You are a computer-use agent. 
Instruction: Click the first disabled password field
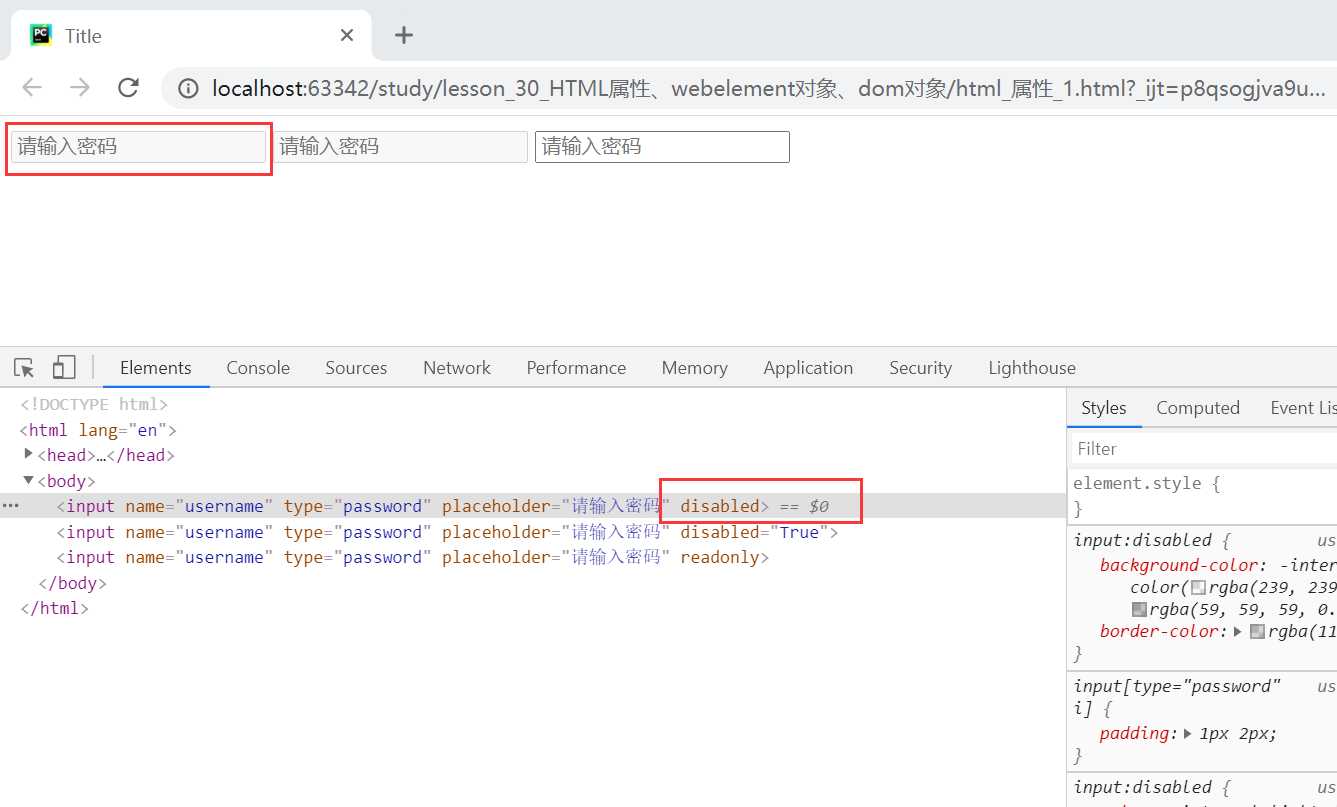point(139,147)
